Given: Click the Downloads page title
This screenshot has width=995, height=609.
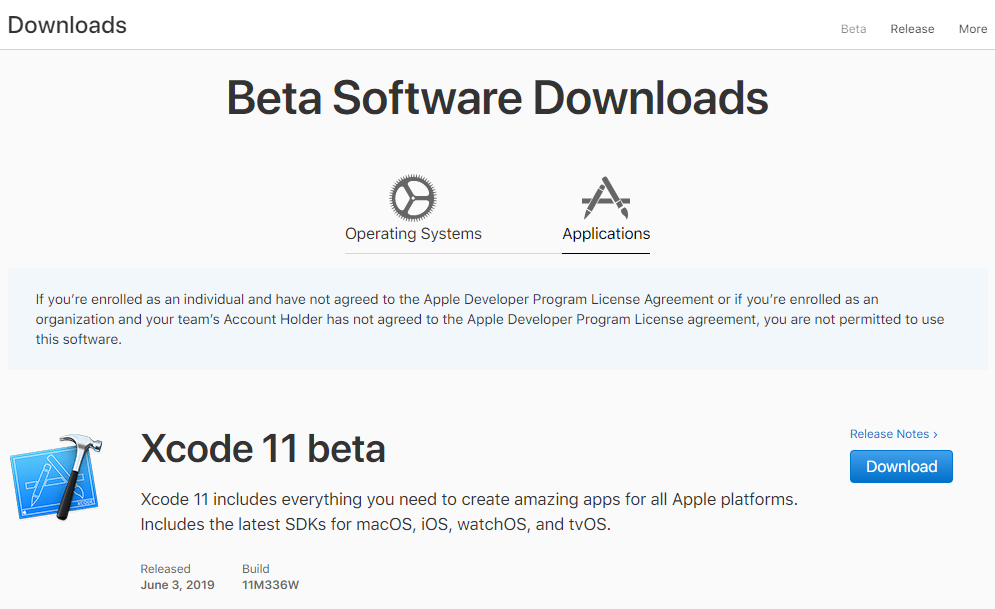Looking at the screenshot, I should pyautogui.click(x=67, y=25).
